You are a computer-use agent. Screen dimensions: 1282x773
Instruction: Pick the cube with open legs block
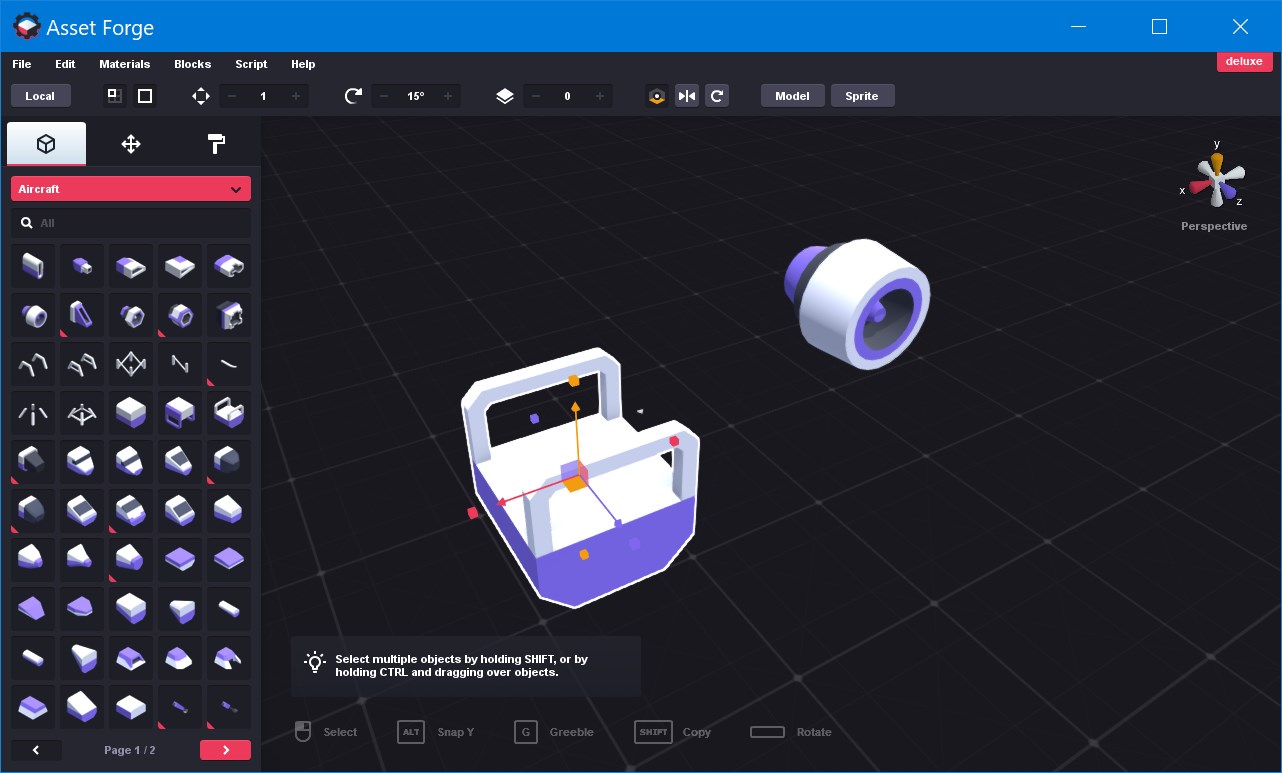180,413
